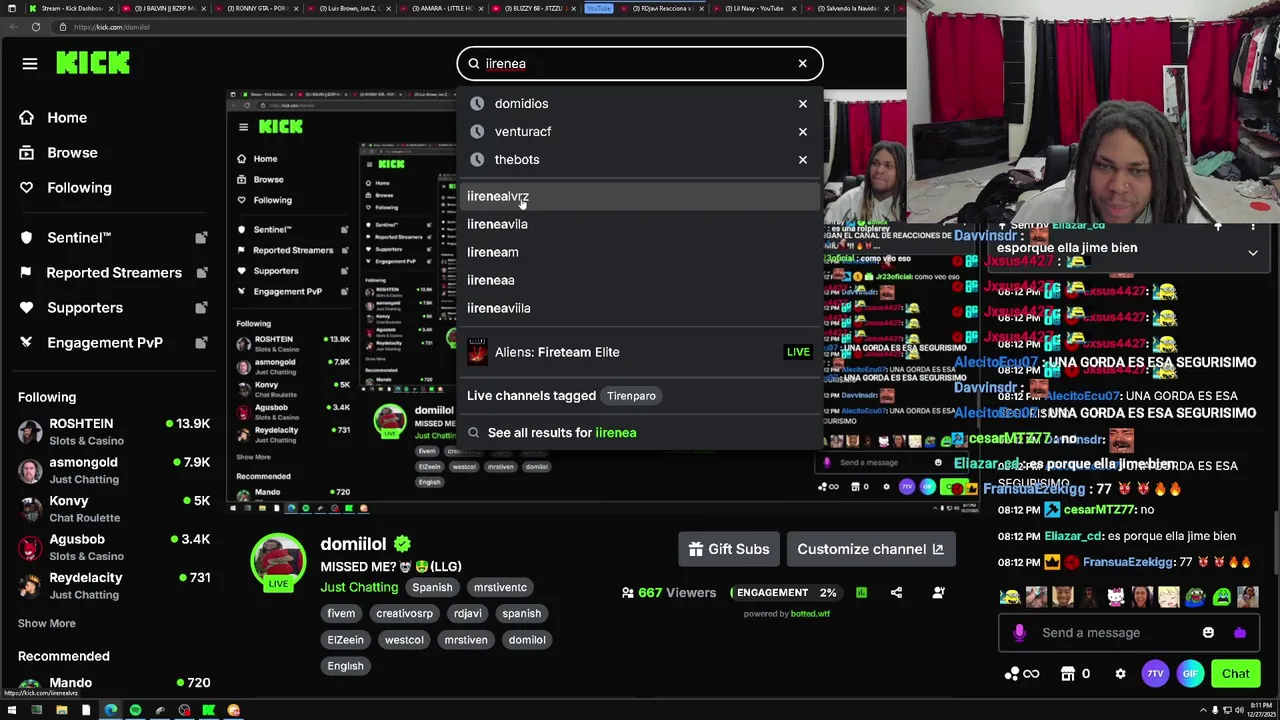
Task: Open asmongold followed channel
Action: point(114,470)
